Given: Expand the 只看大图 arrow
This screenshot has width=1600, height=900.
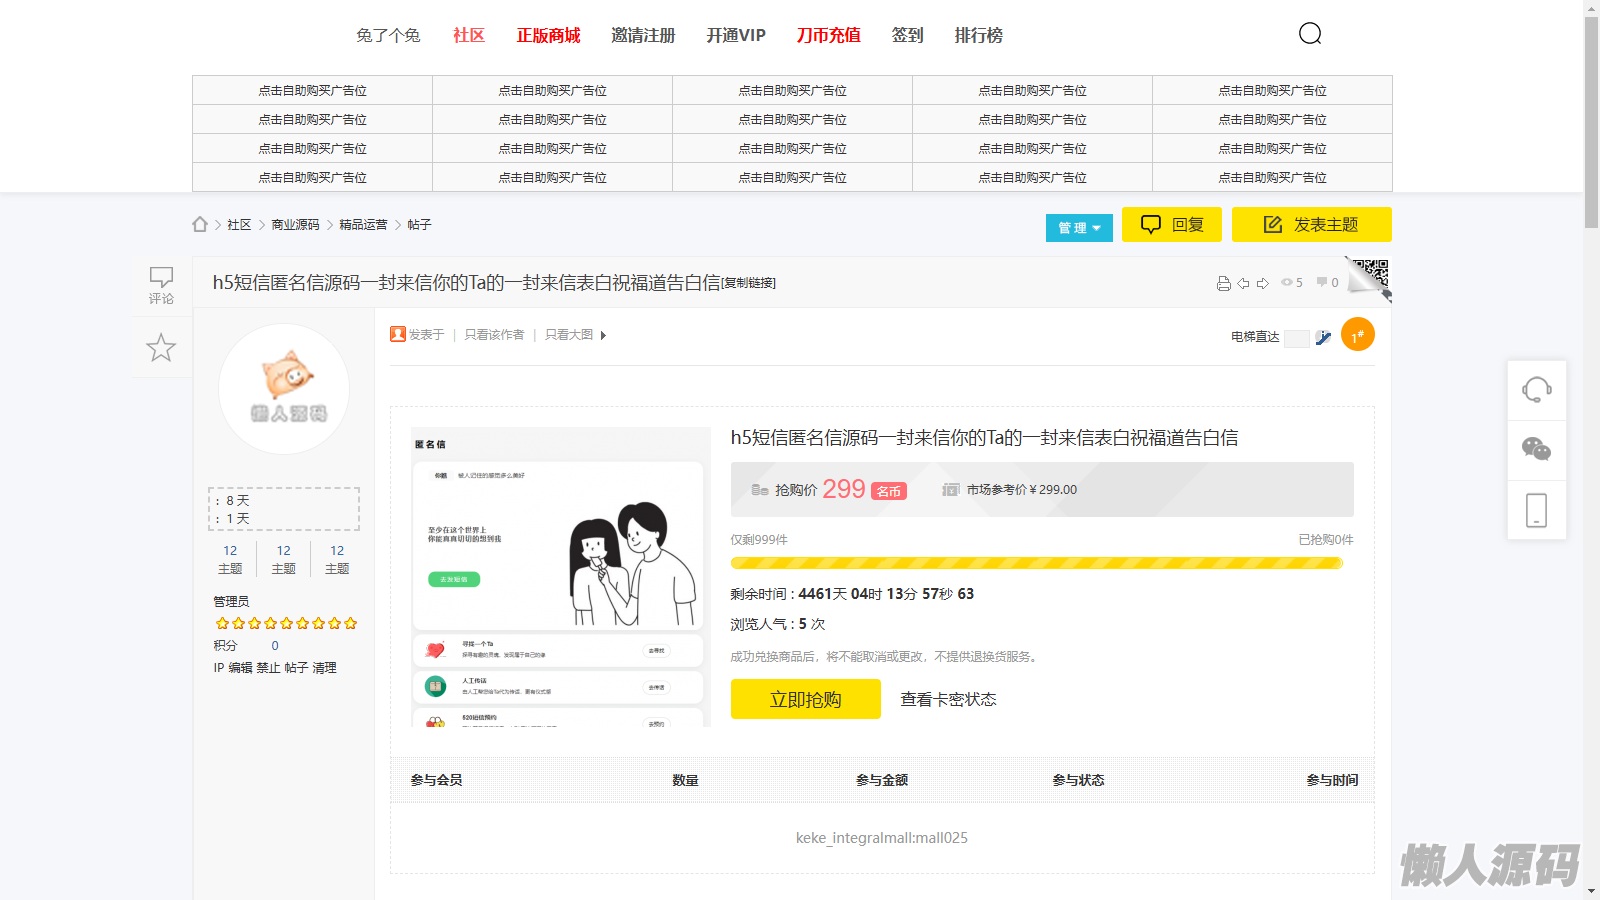Looking at the screenshot, I should point(603,336).
